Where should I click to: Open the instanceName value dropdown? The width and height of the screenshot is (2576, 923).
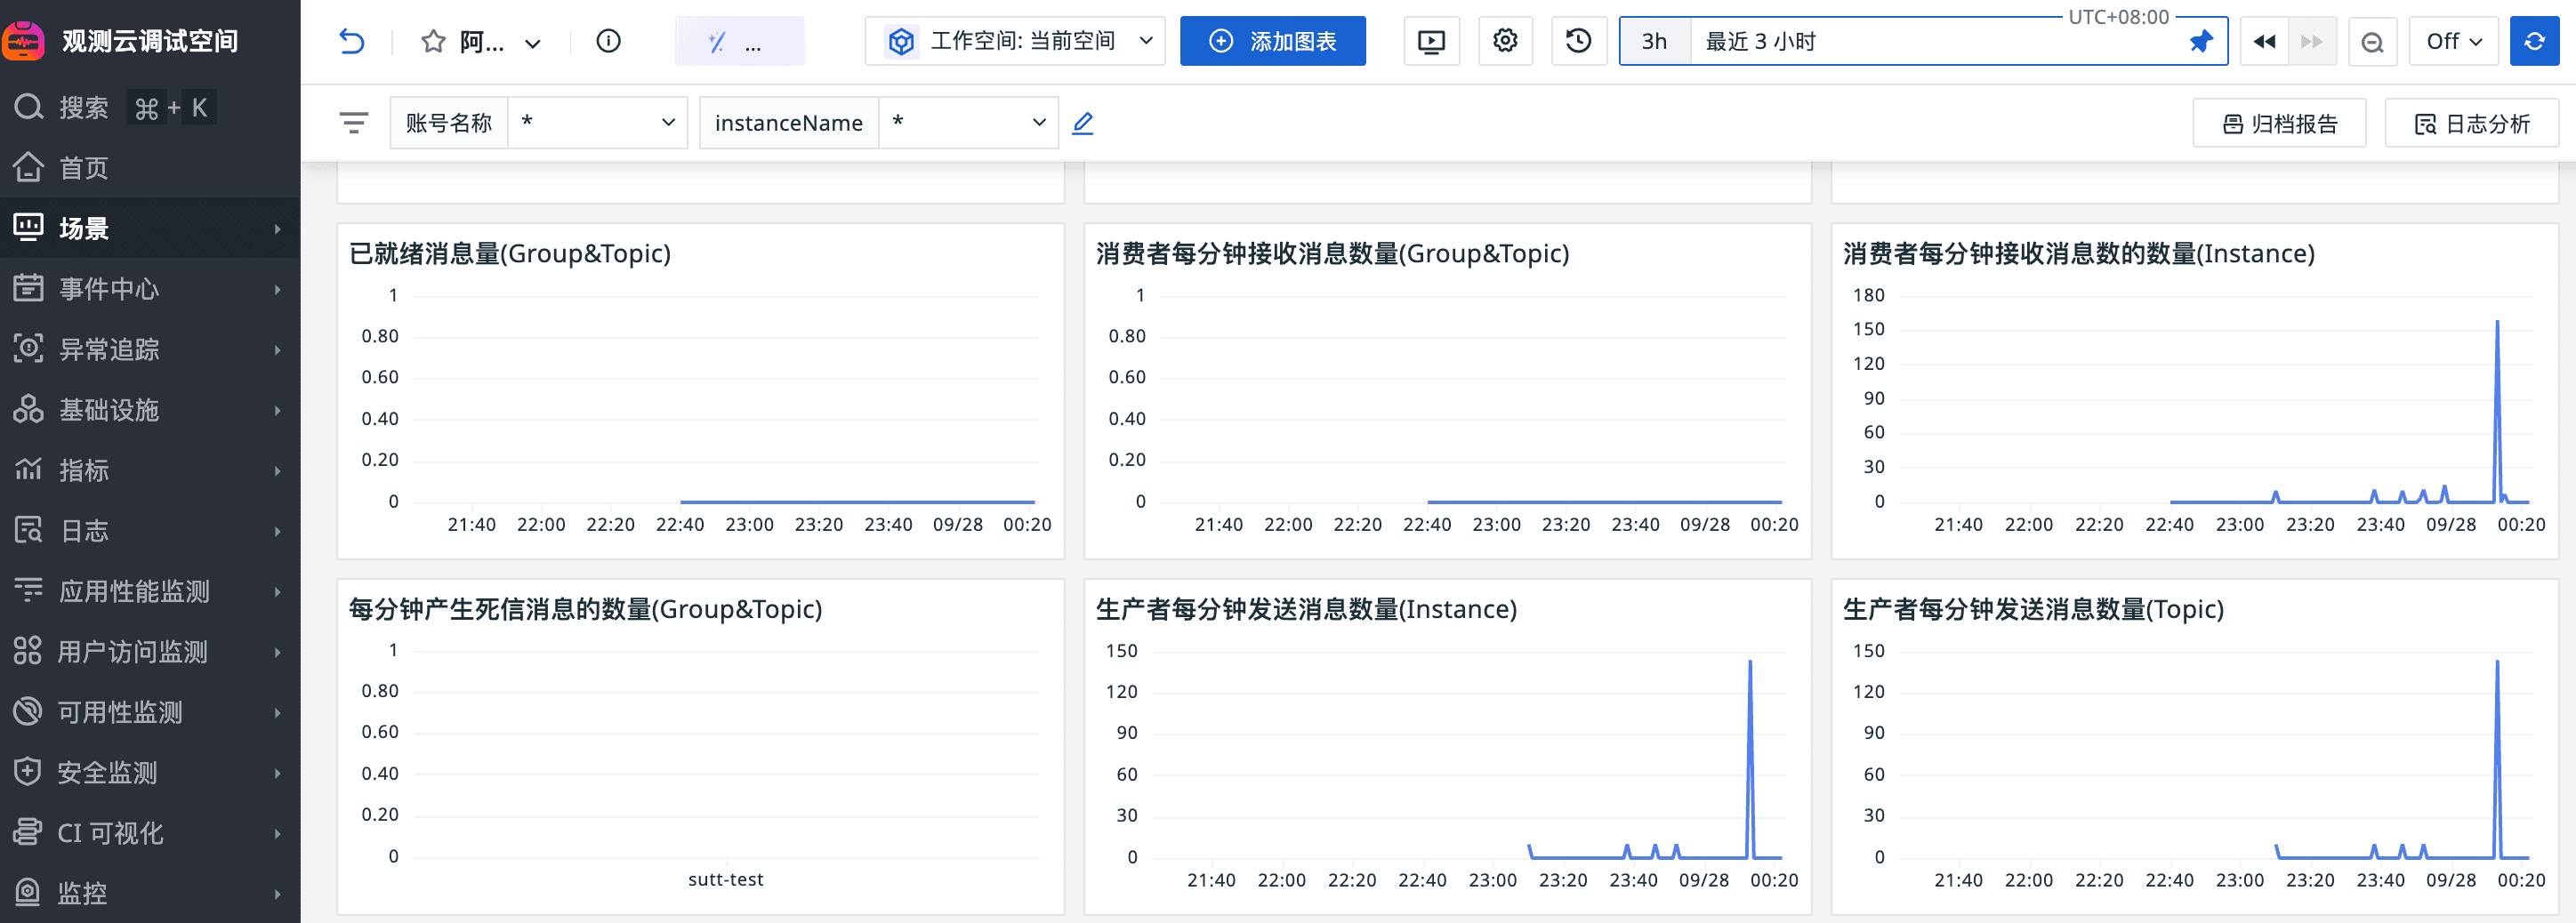coord(967,123)
